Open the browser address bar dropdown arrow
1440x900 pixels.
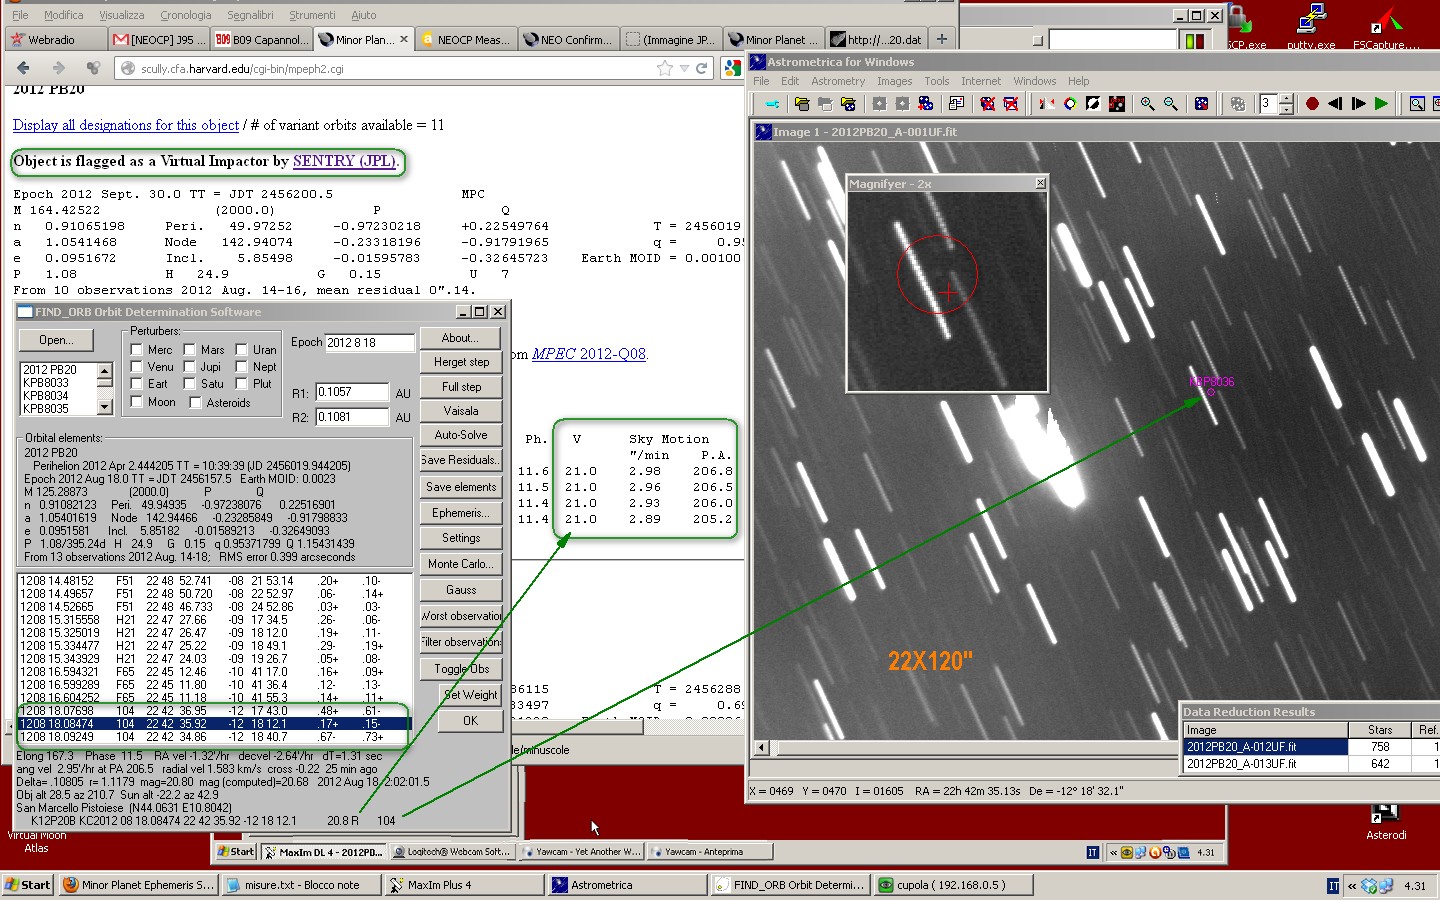[684, 68]
